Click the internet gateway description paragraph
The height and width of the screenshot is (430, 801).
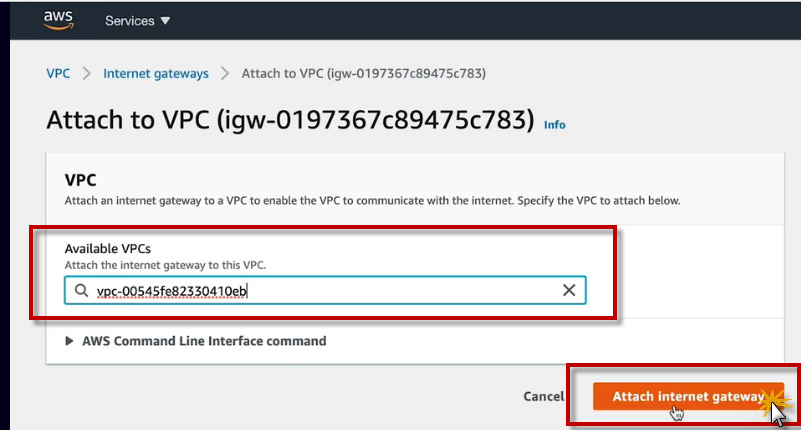(x=372, y=201)
